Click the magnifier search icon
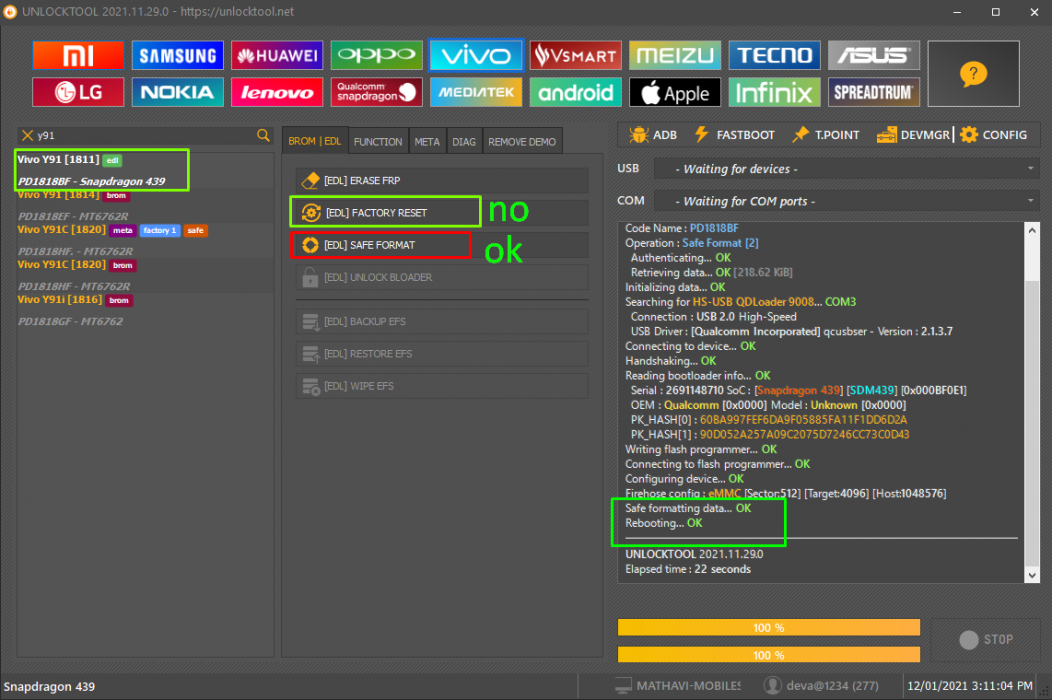This screenshot has width=1052, height=700. point(263,136)
